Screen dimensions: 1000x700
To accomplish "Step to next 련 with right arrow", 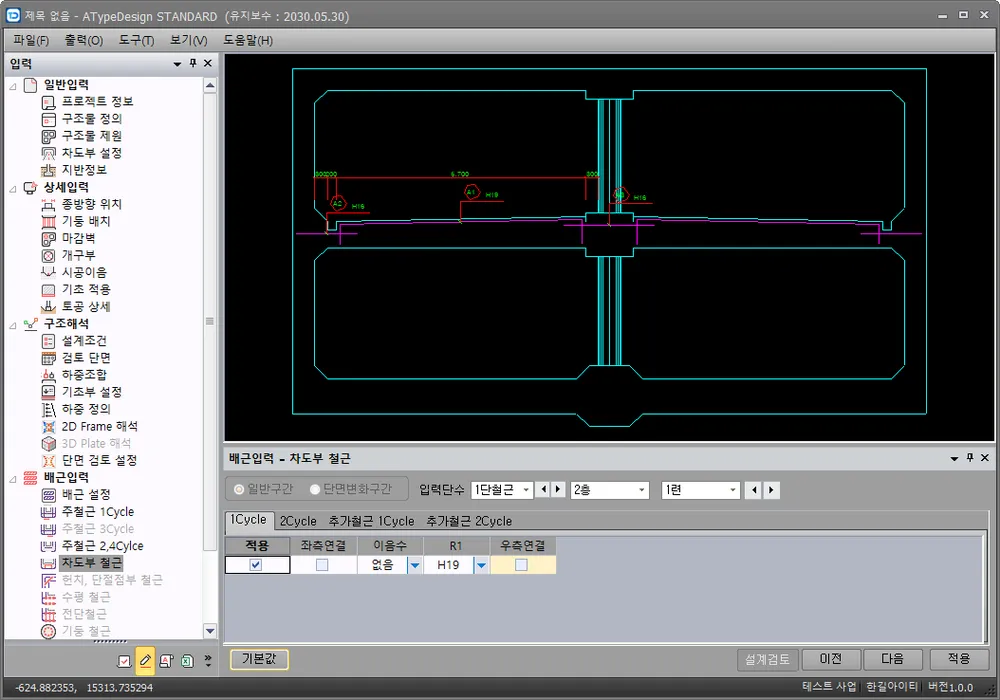I will (771, 490).
